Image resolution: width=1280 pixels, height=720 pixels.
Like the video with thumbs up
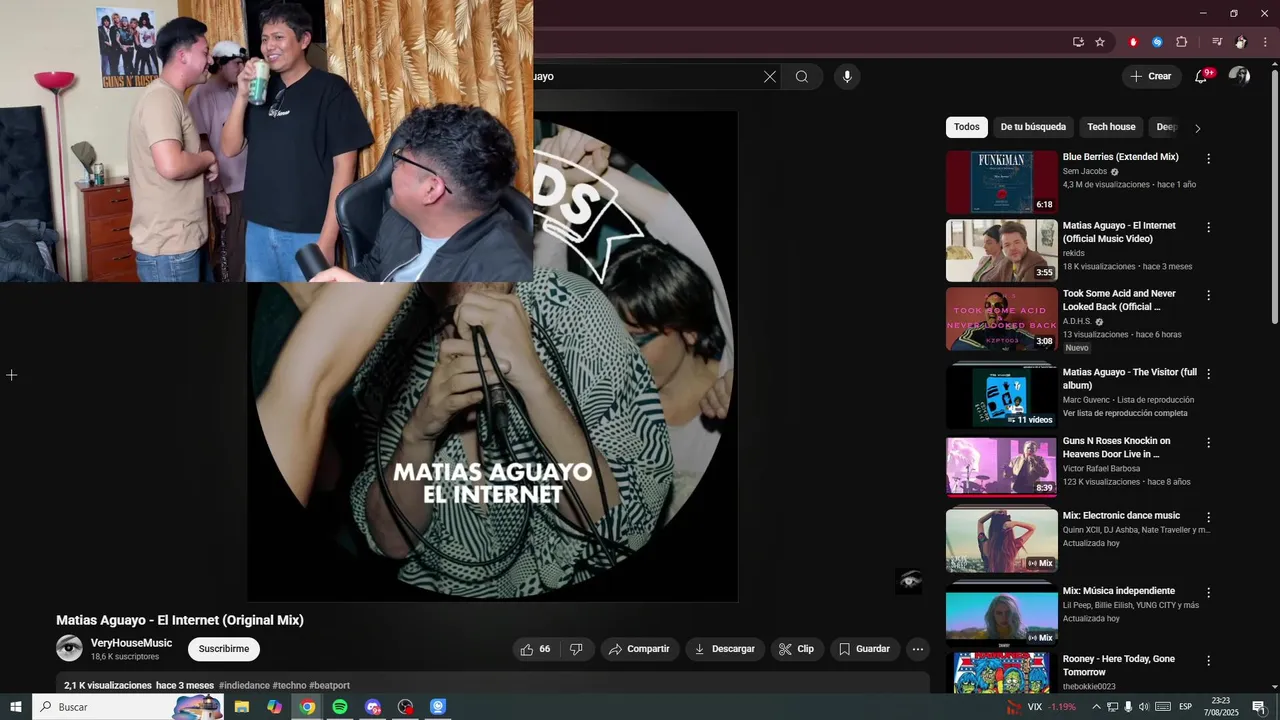point(535,649)
